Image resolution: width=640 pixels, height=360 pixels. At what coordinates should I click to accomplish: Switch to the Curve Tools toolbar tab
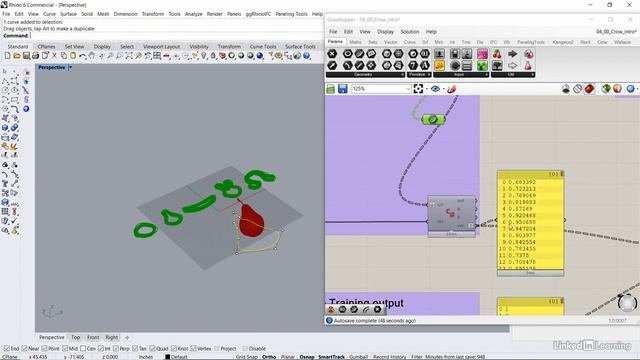click(263, 47)
